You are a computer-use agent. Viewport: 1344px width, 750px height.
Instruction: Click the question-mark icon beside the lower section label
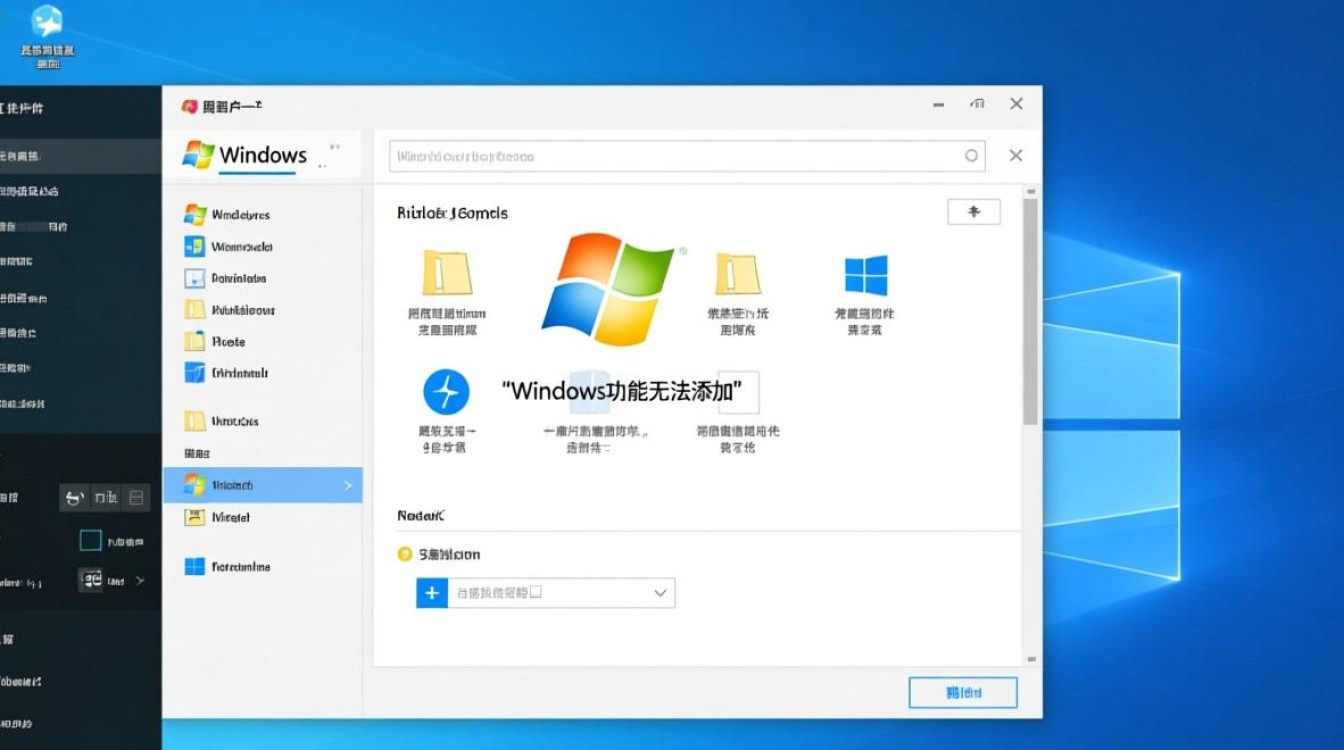point(405,554)
